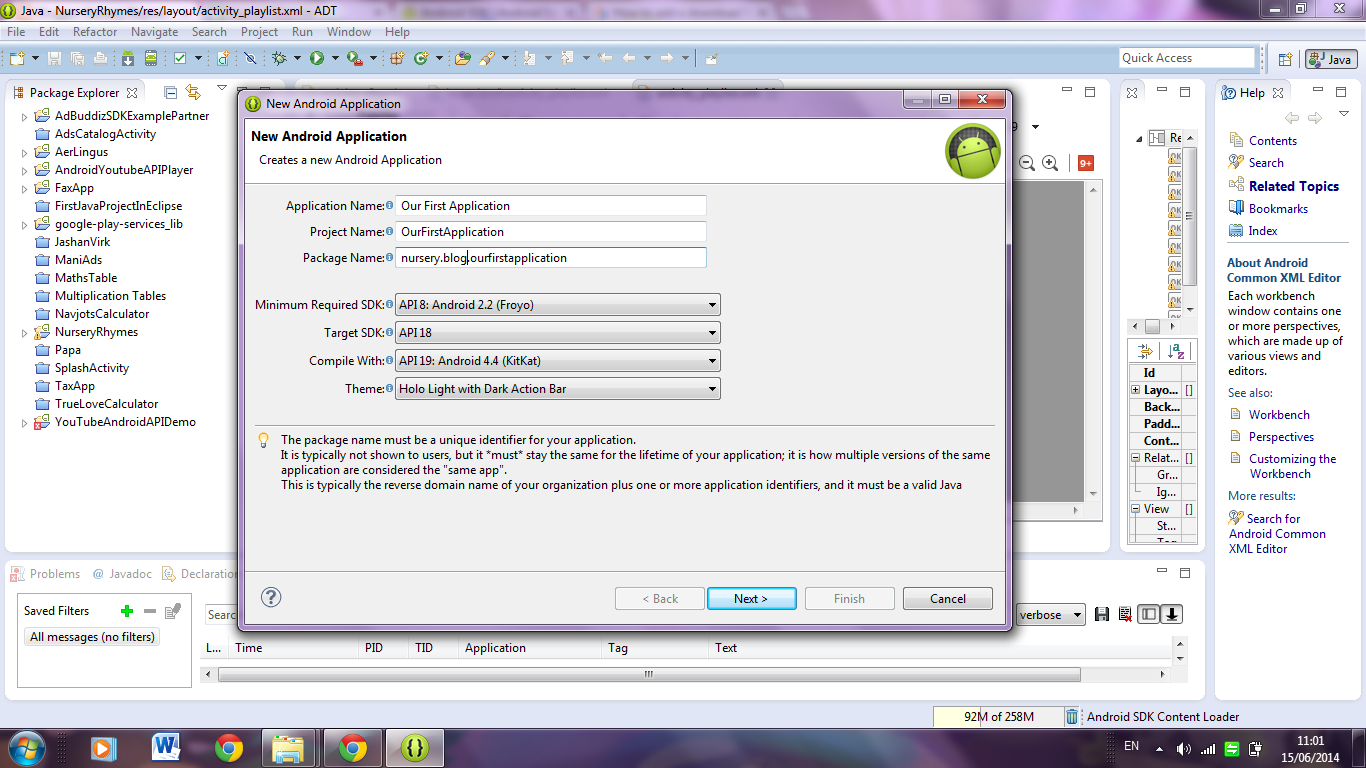
Task: Click the Run External Tools icon
Action: (353, 58)
